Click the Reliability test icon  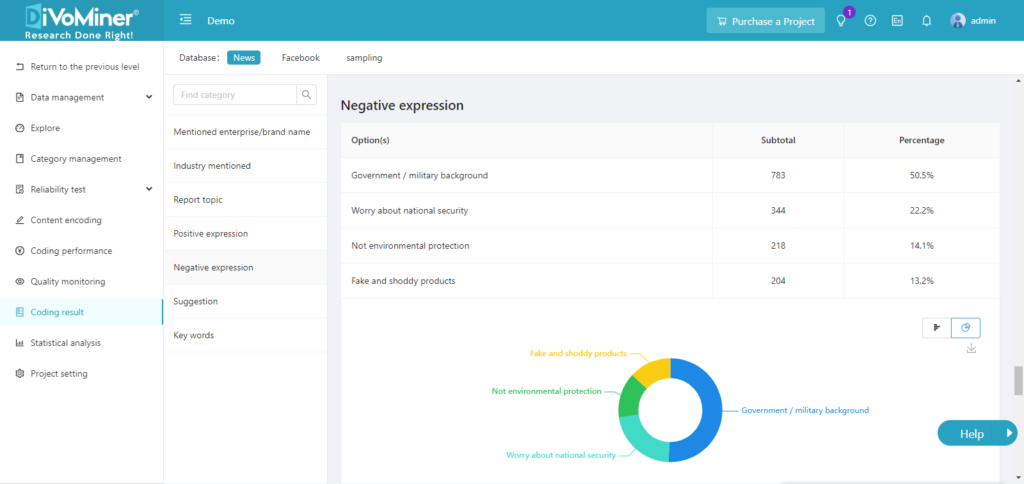pyautogui.click(x=20, y=189)
